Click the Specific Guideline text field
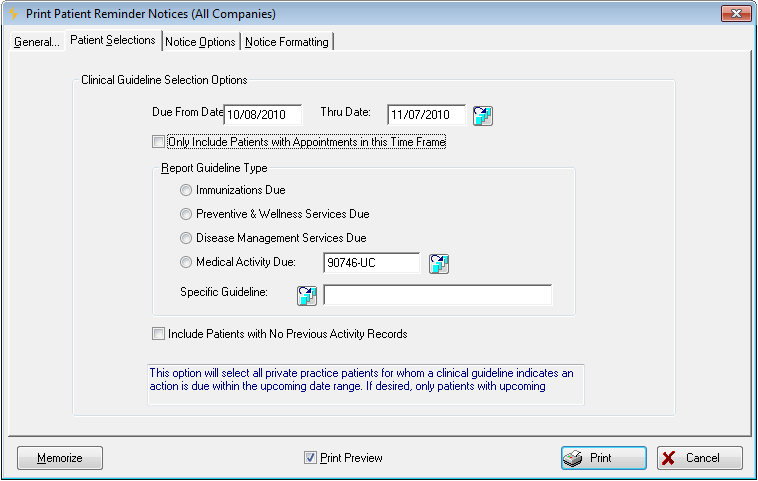 tap(437, 295)
